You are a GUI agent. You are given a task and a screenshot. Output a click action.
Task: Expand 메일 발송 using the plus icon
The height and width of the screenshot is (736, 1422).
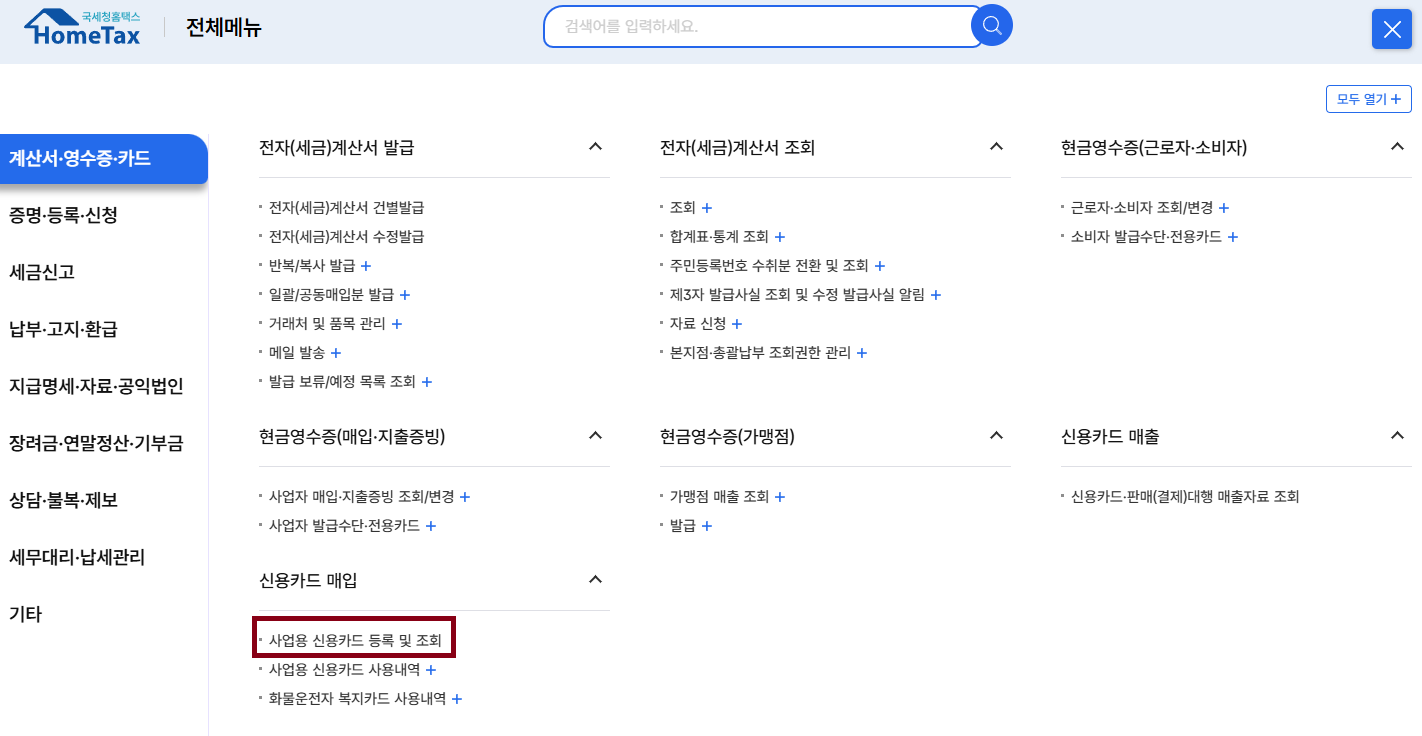click(336, 352)
